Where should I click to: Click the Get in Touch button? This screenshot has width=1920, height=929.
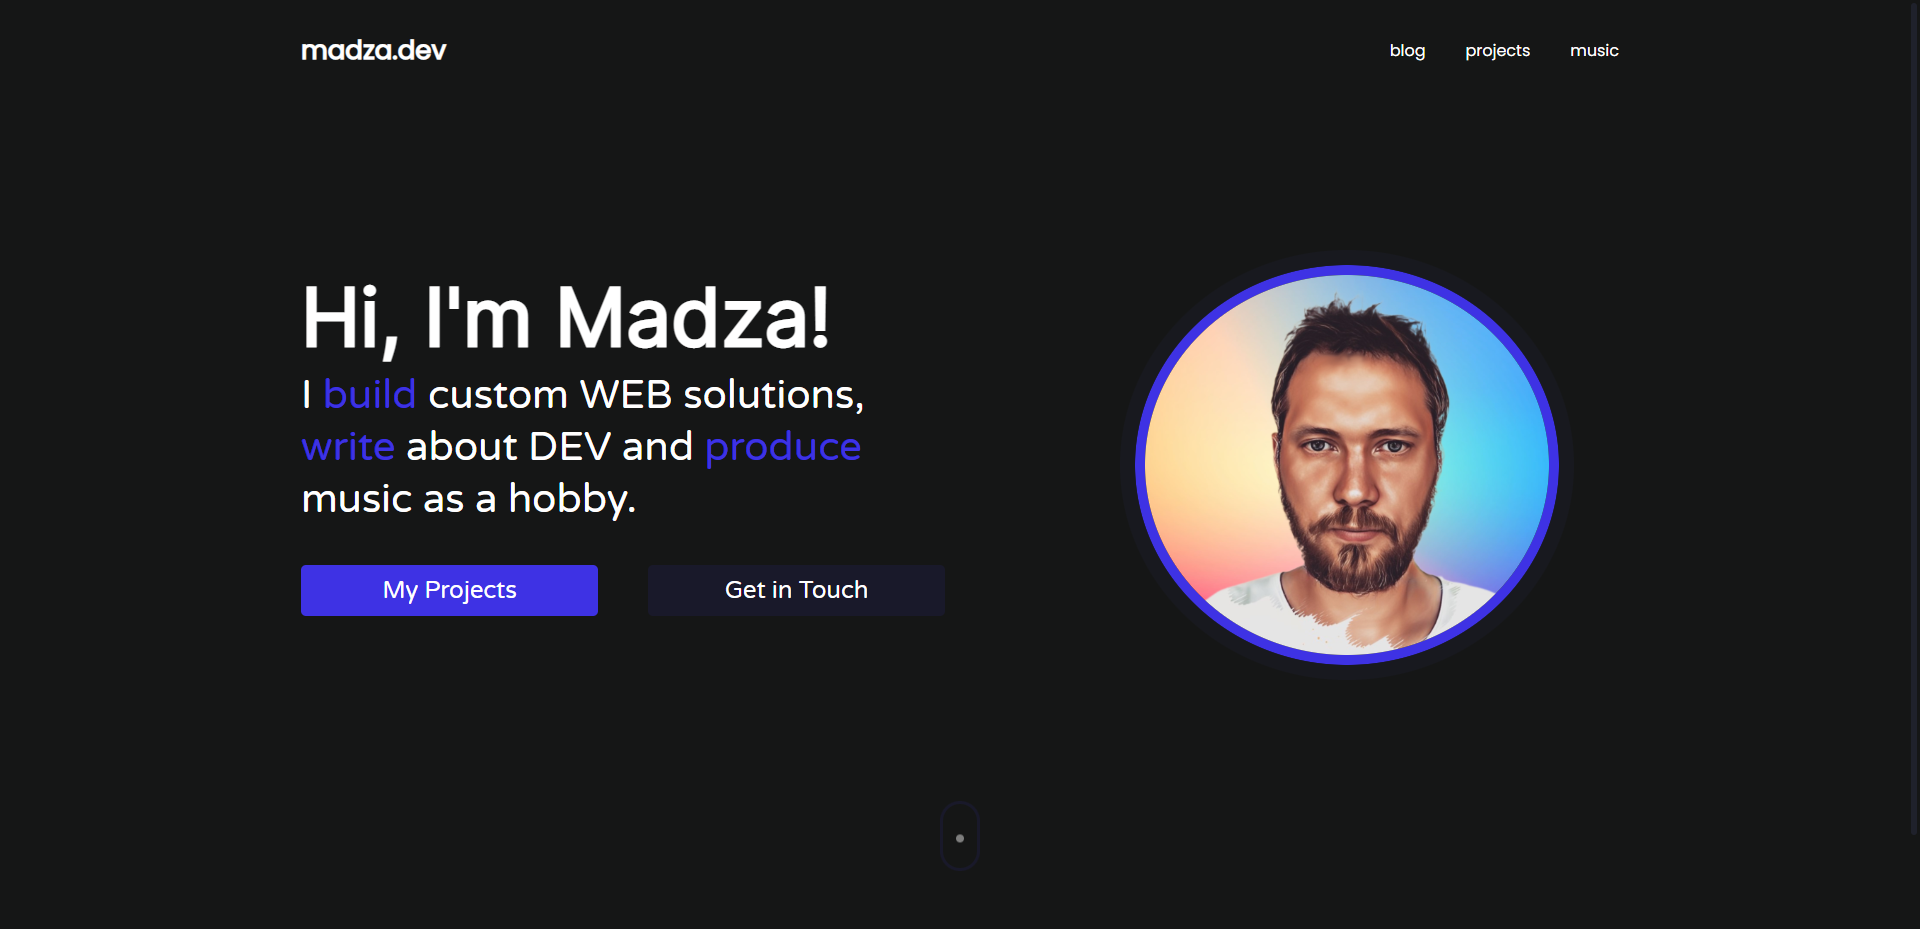[796, 590]
